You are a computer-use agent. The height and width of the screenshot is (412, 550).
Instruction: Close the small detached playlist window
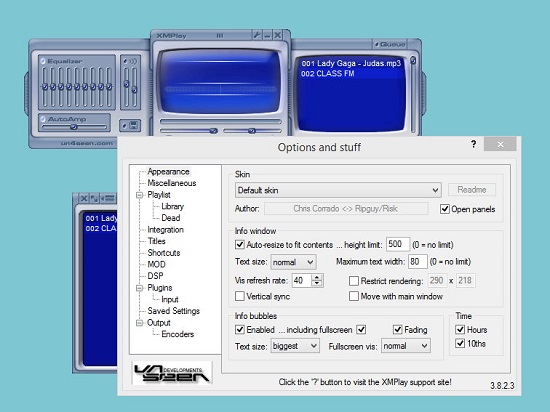(x=84, y=198)
